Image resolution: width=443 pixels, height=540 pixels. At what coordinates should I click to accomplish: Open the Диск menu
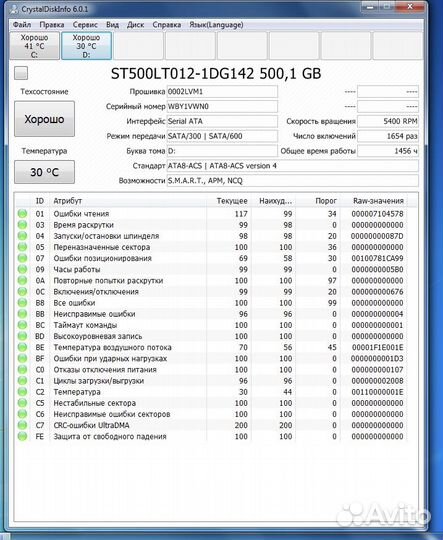point(135,25)
